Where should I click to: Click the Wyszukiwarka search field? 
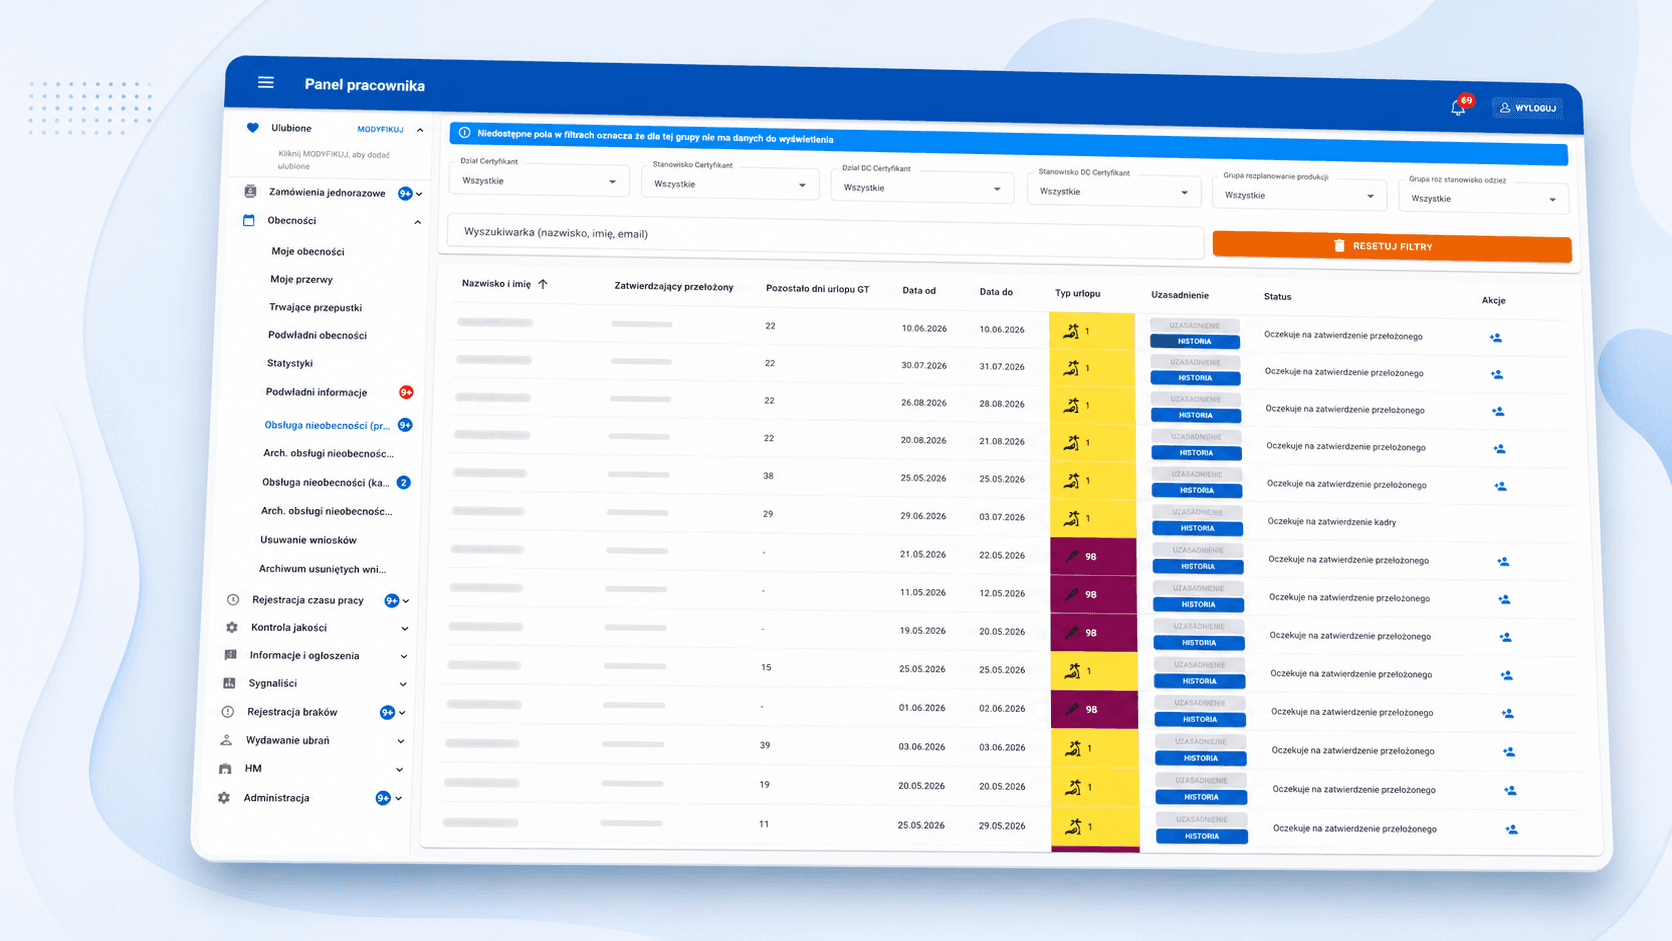[x=826, y=234]
